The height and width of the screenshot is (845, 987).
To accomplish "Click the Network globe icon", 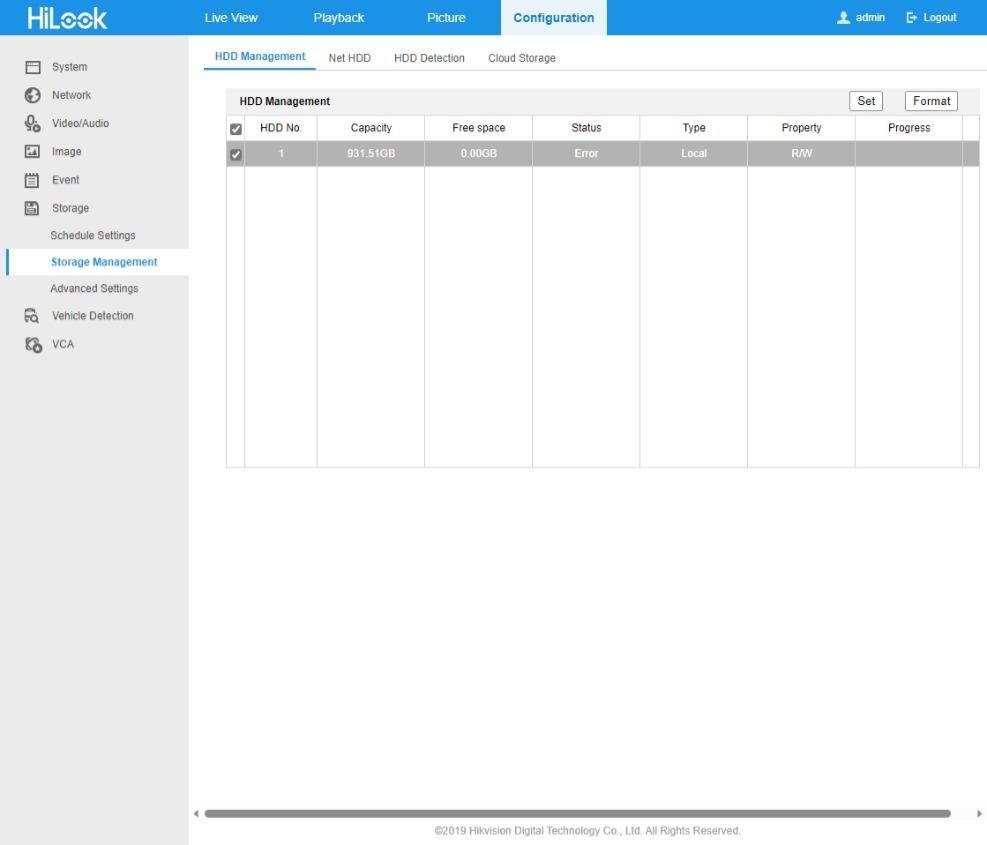I will point(32,95).
